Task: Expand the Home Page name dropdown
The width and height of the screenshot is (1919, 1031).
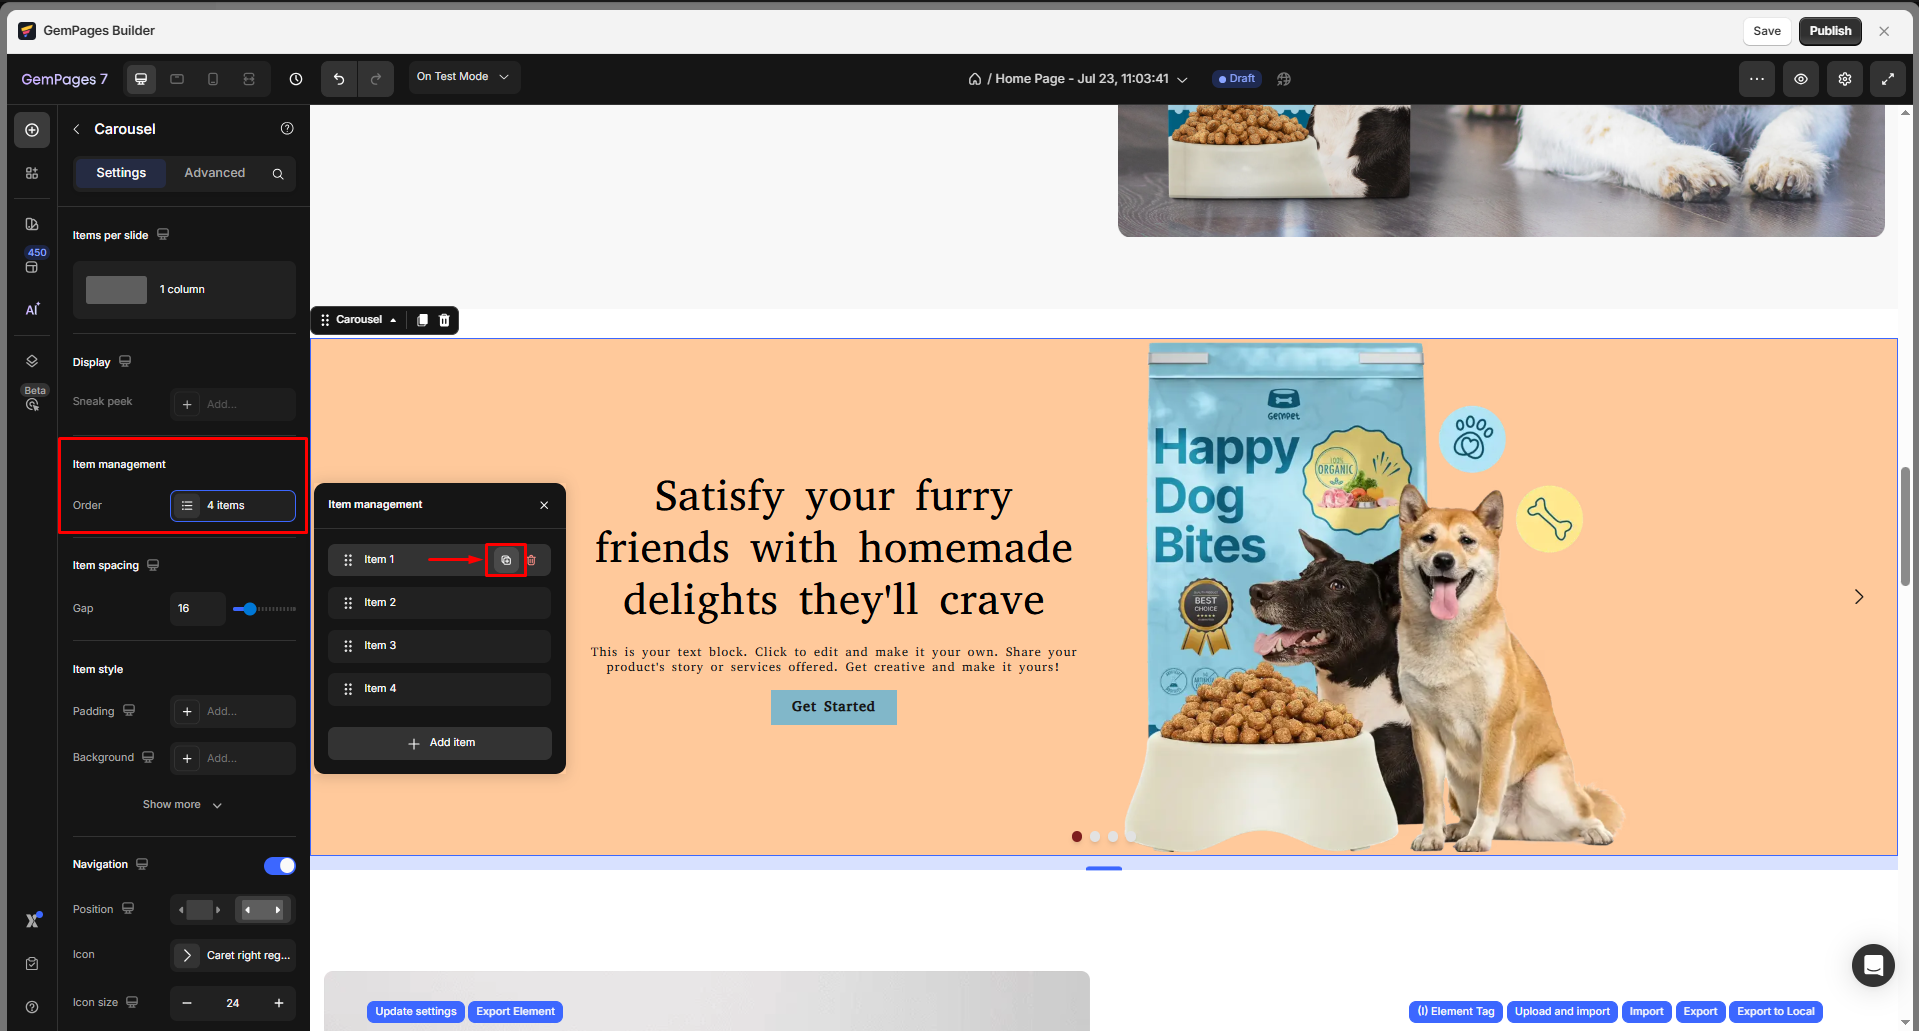Action: [x=1182, y=80]
